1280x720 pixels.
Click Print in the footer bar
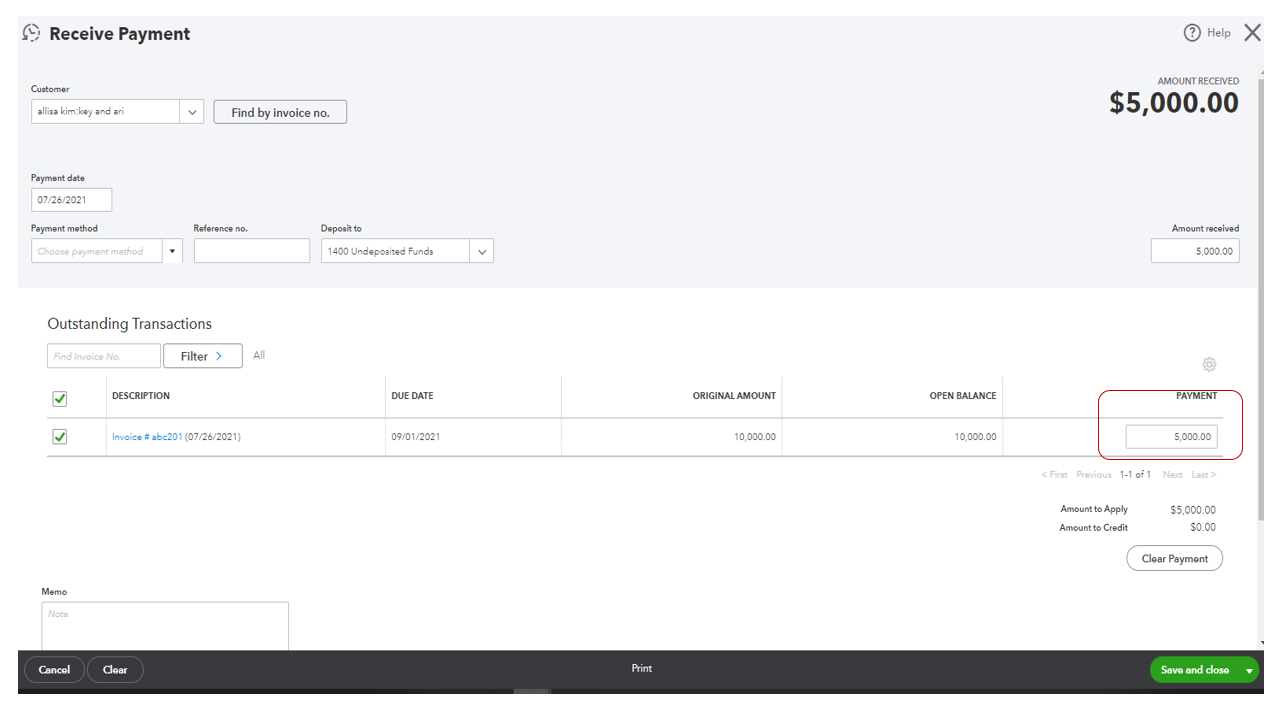[x=642, y=668]
